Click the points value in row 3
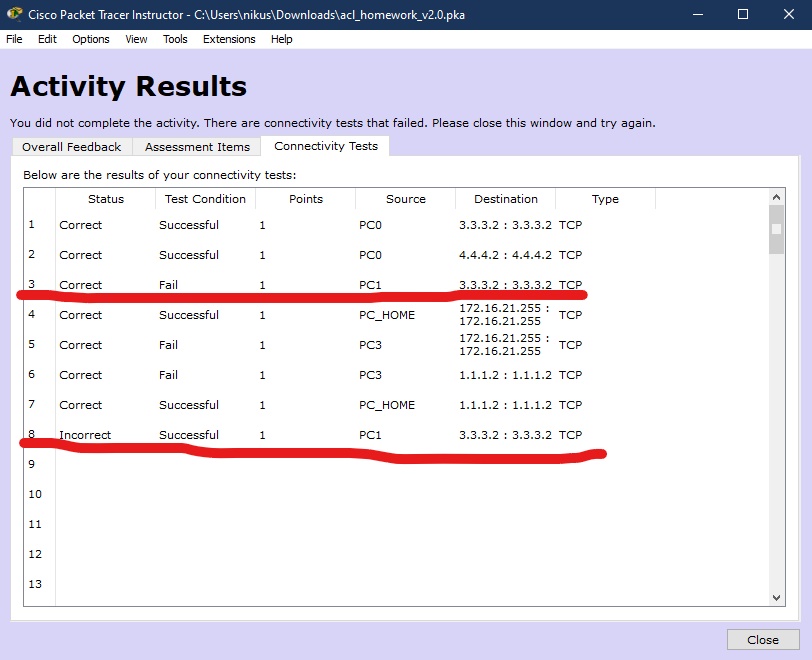 [263, 285]
